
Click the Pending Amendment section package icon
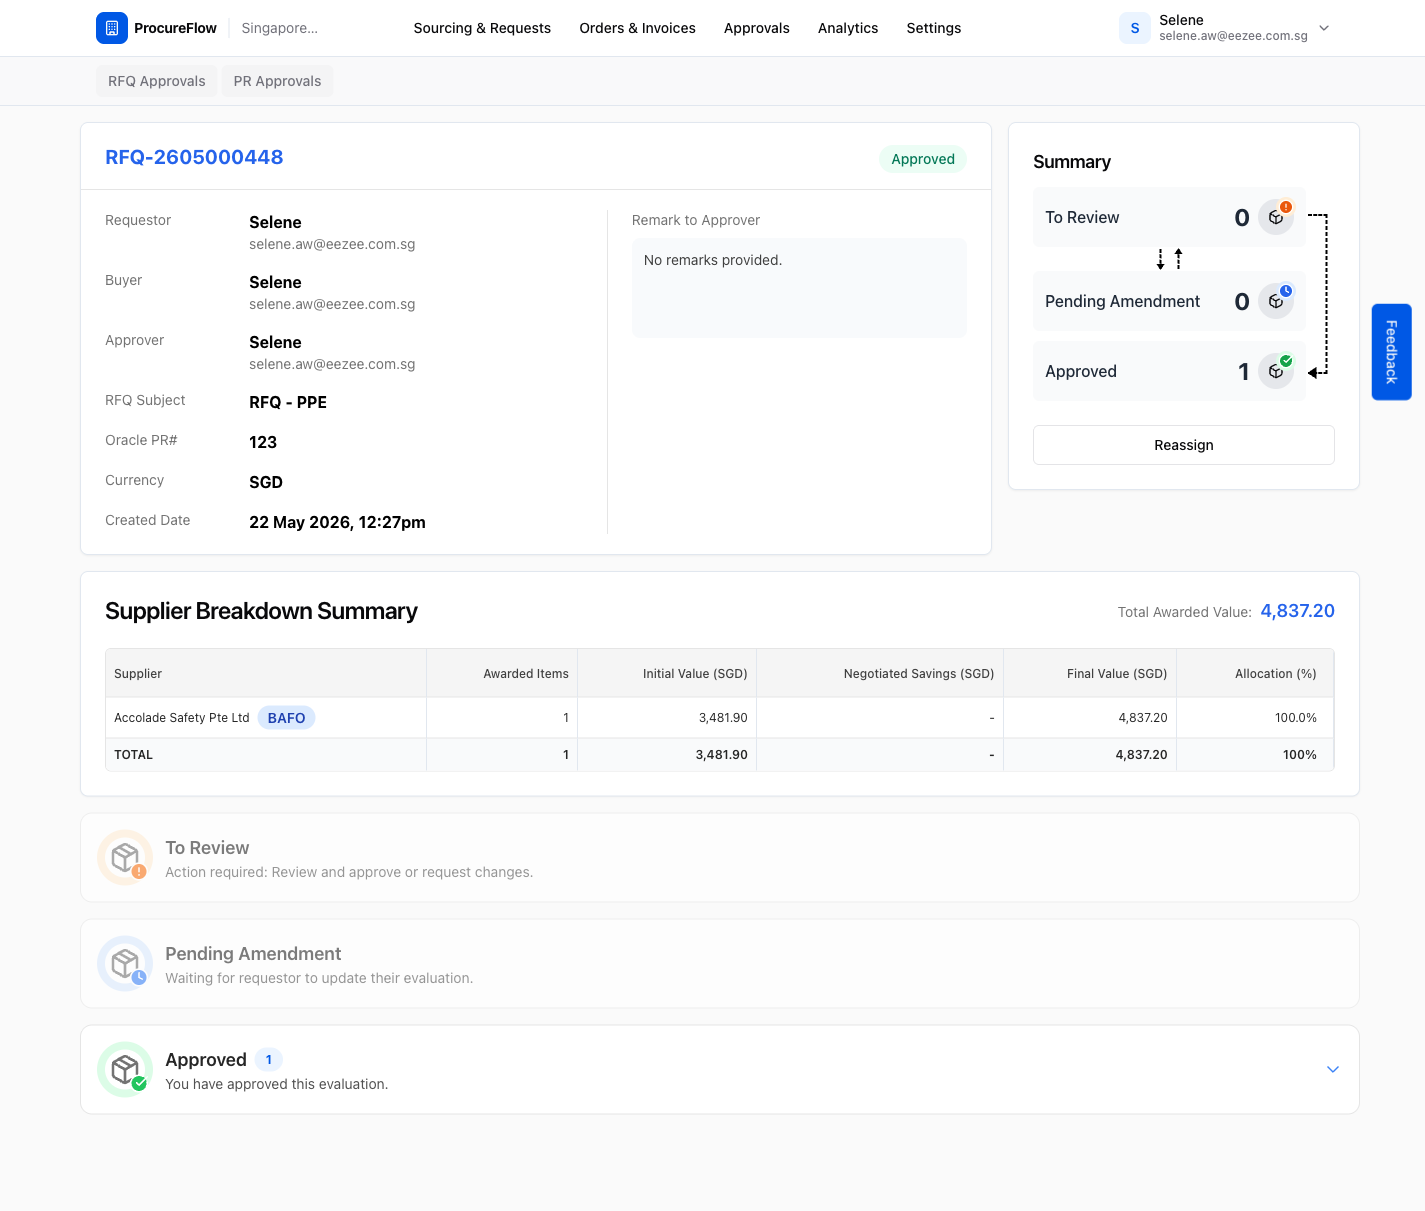coord(125,964)
